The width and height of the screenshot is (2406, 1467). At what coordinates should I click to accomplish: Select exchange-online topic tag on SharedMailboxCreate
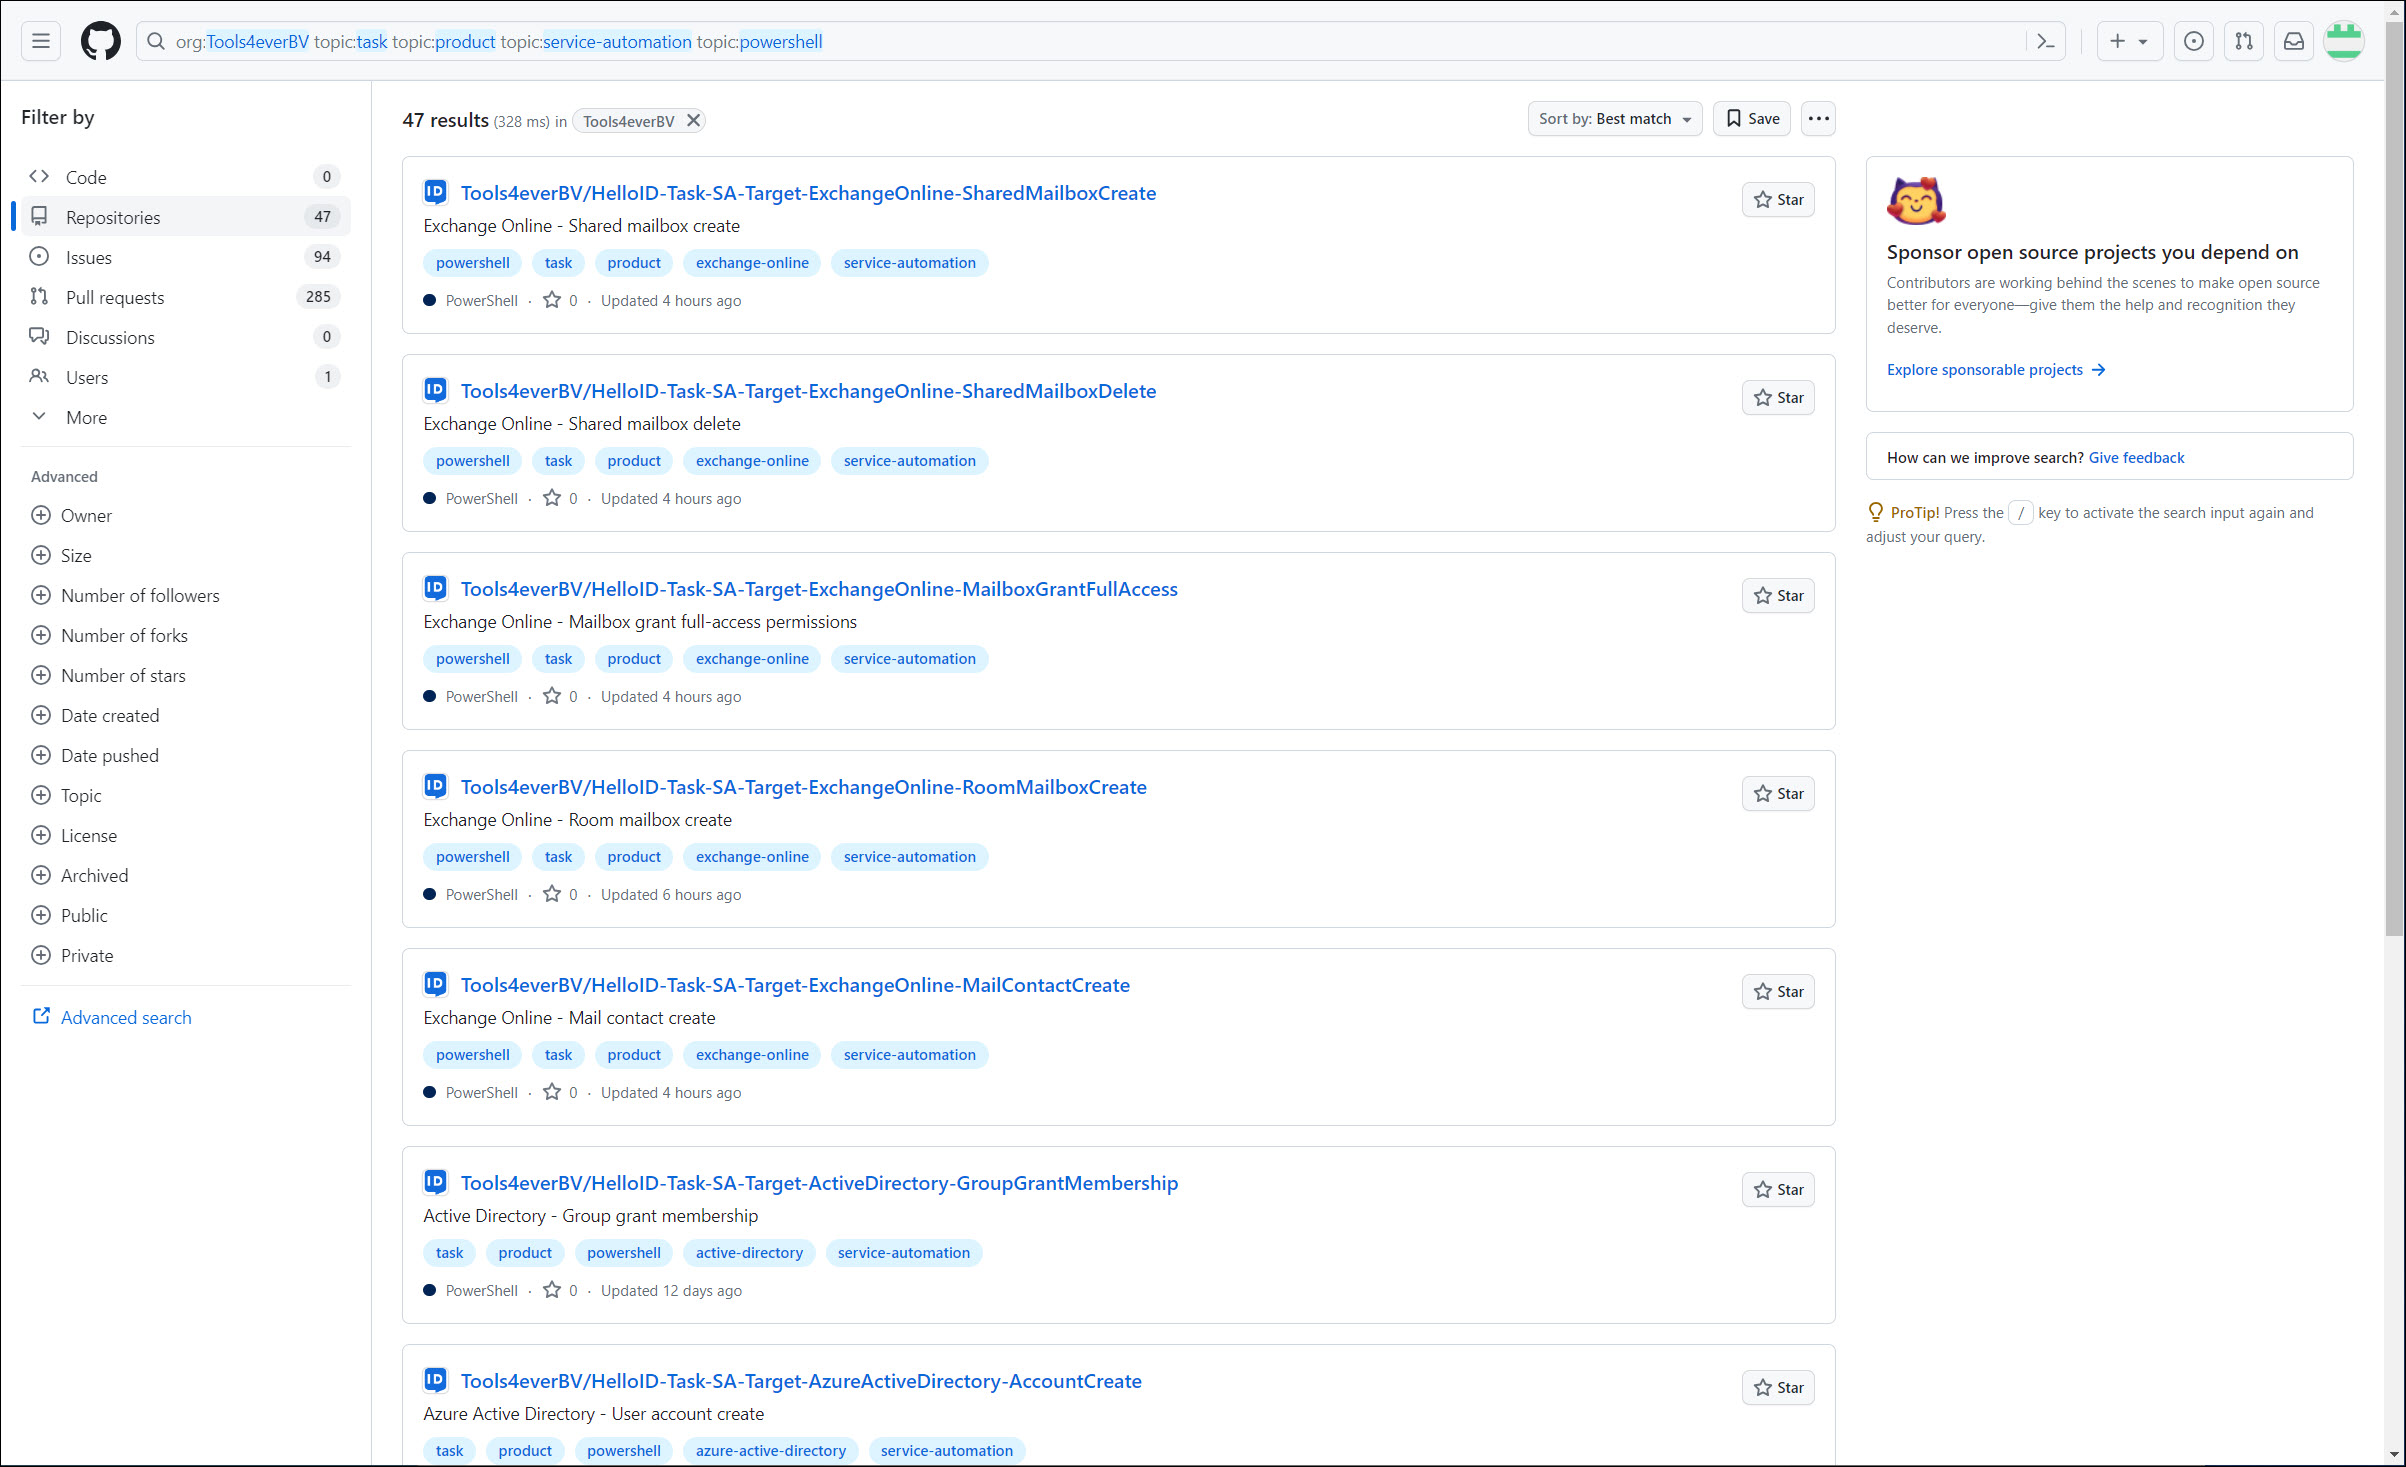752,263
